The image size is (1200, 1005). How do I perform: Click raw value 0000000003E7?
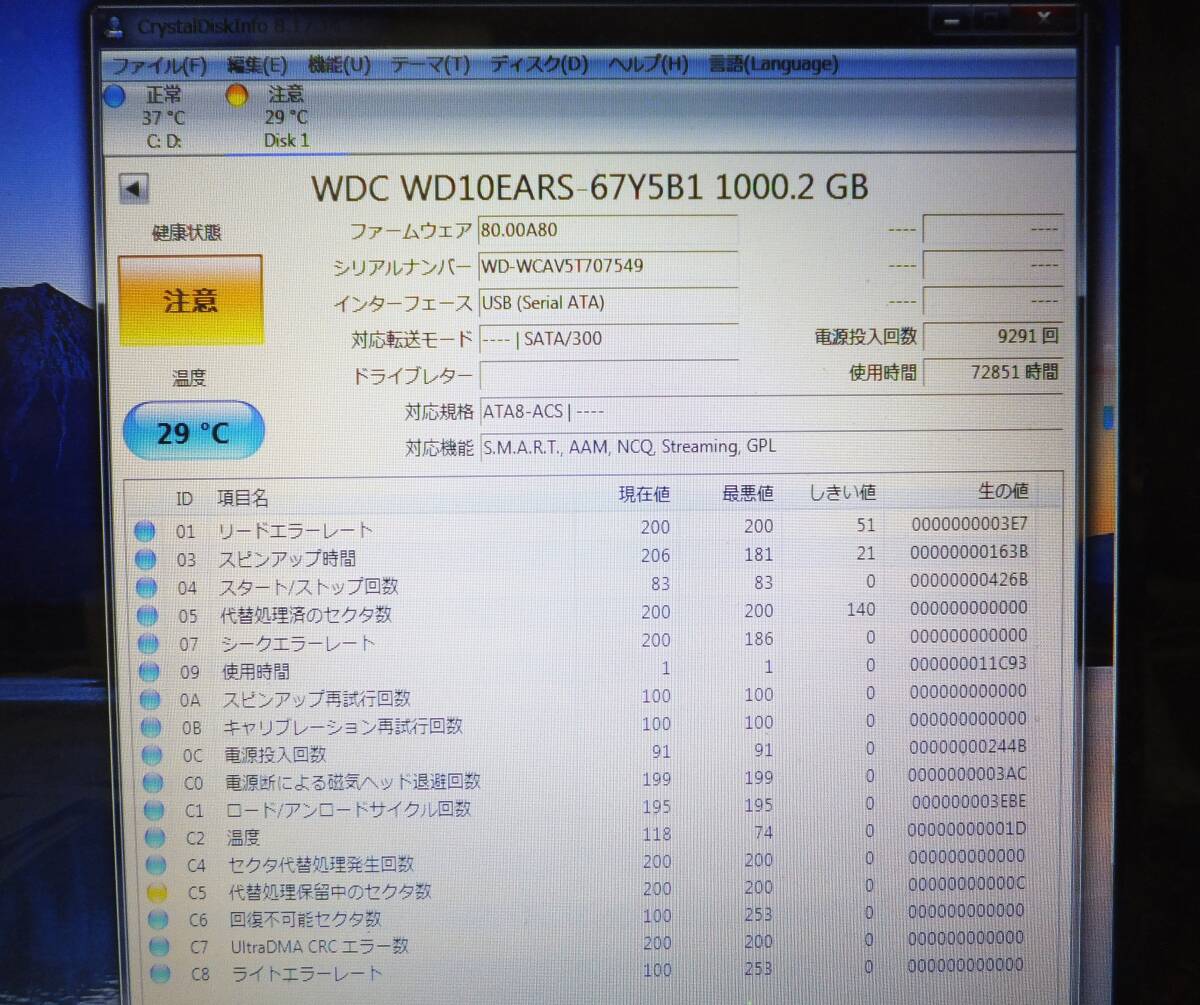point(969,523)
